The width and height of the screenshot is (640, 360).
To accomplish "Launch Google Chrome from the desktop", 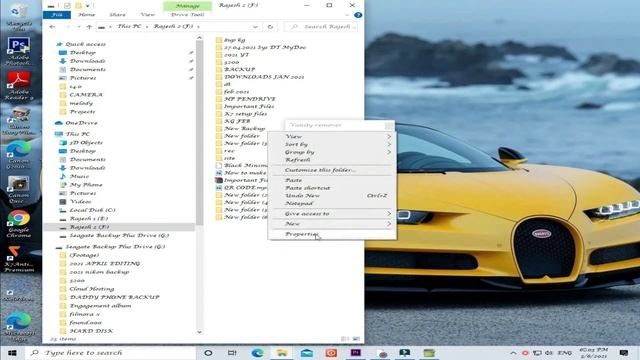I will tap(19, 224).
